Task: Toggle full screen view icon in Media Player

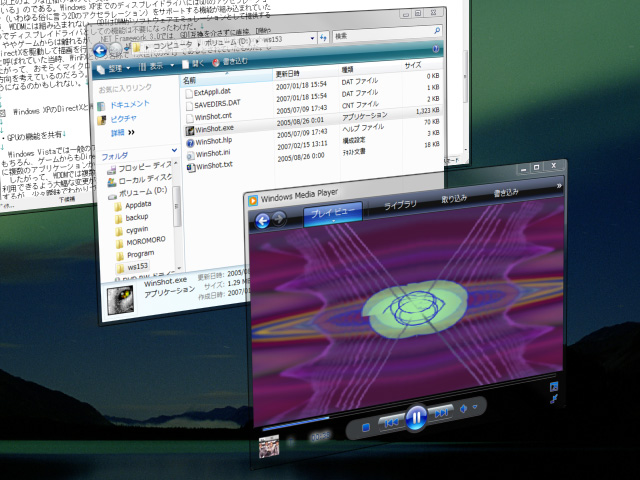Action: pos(553,386)
